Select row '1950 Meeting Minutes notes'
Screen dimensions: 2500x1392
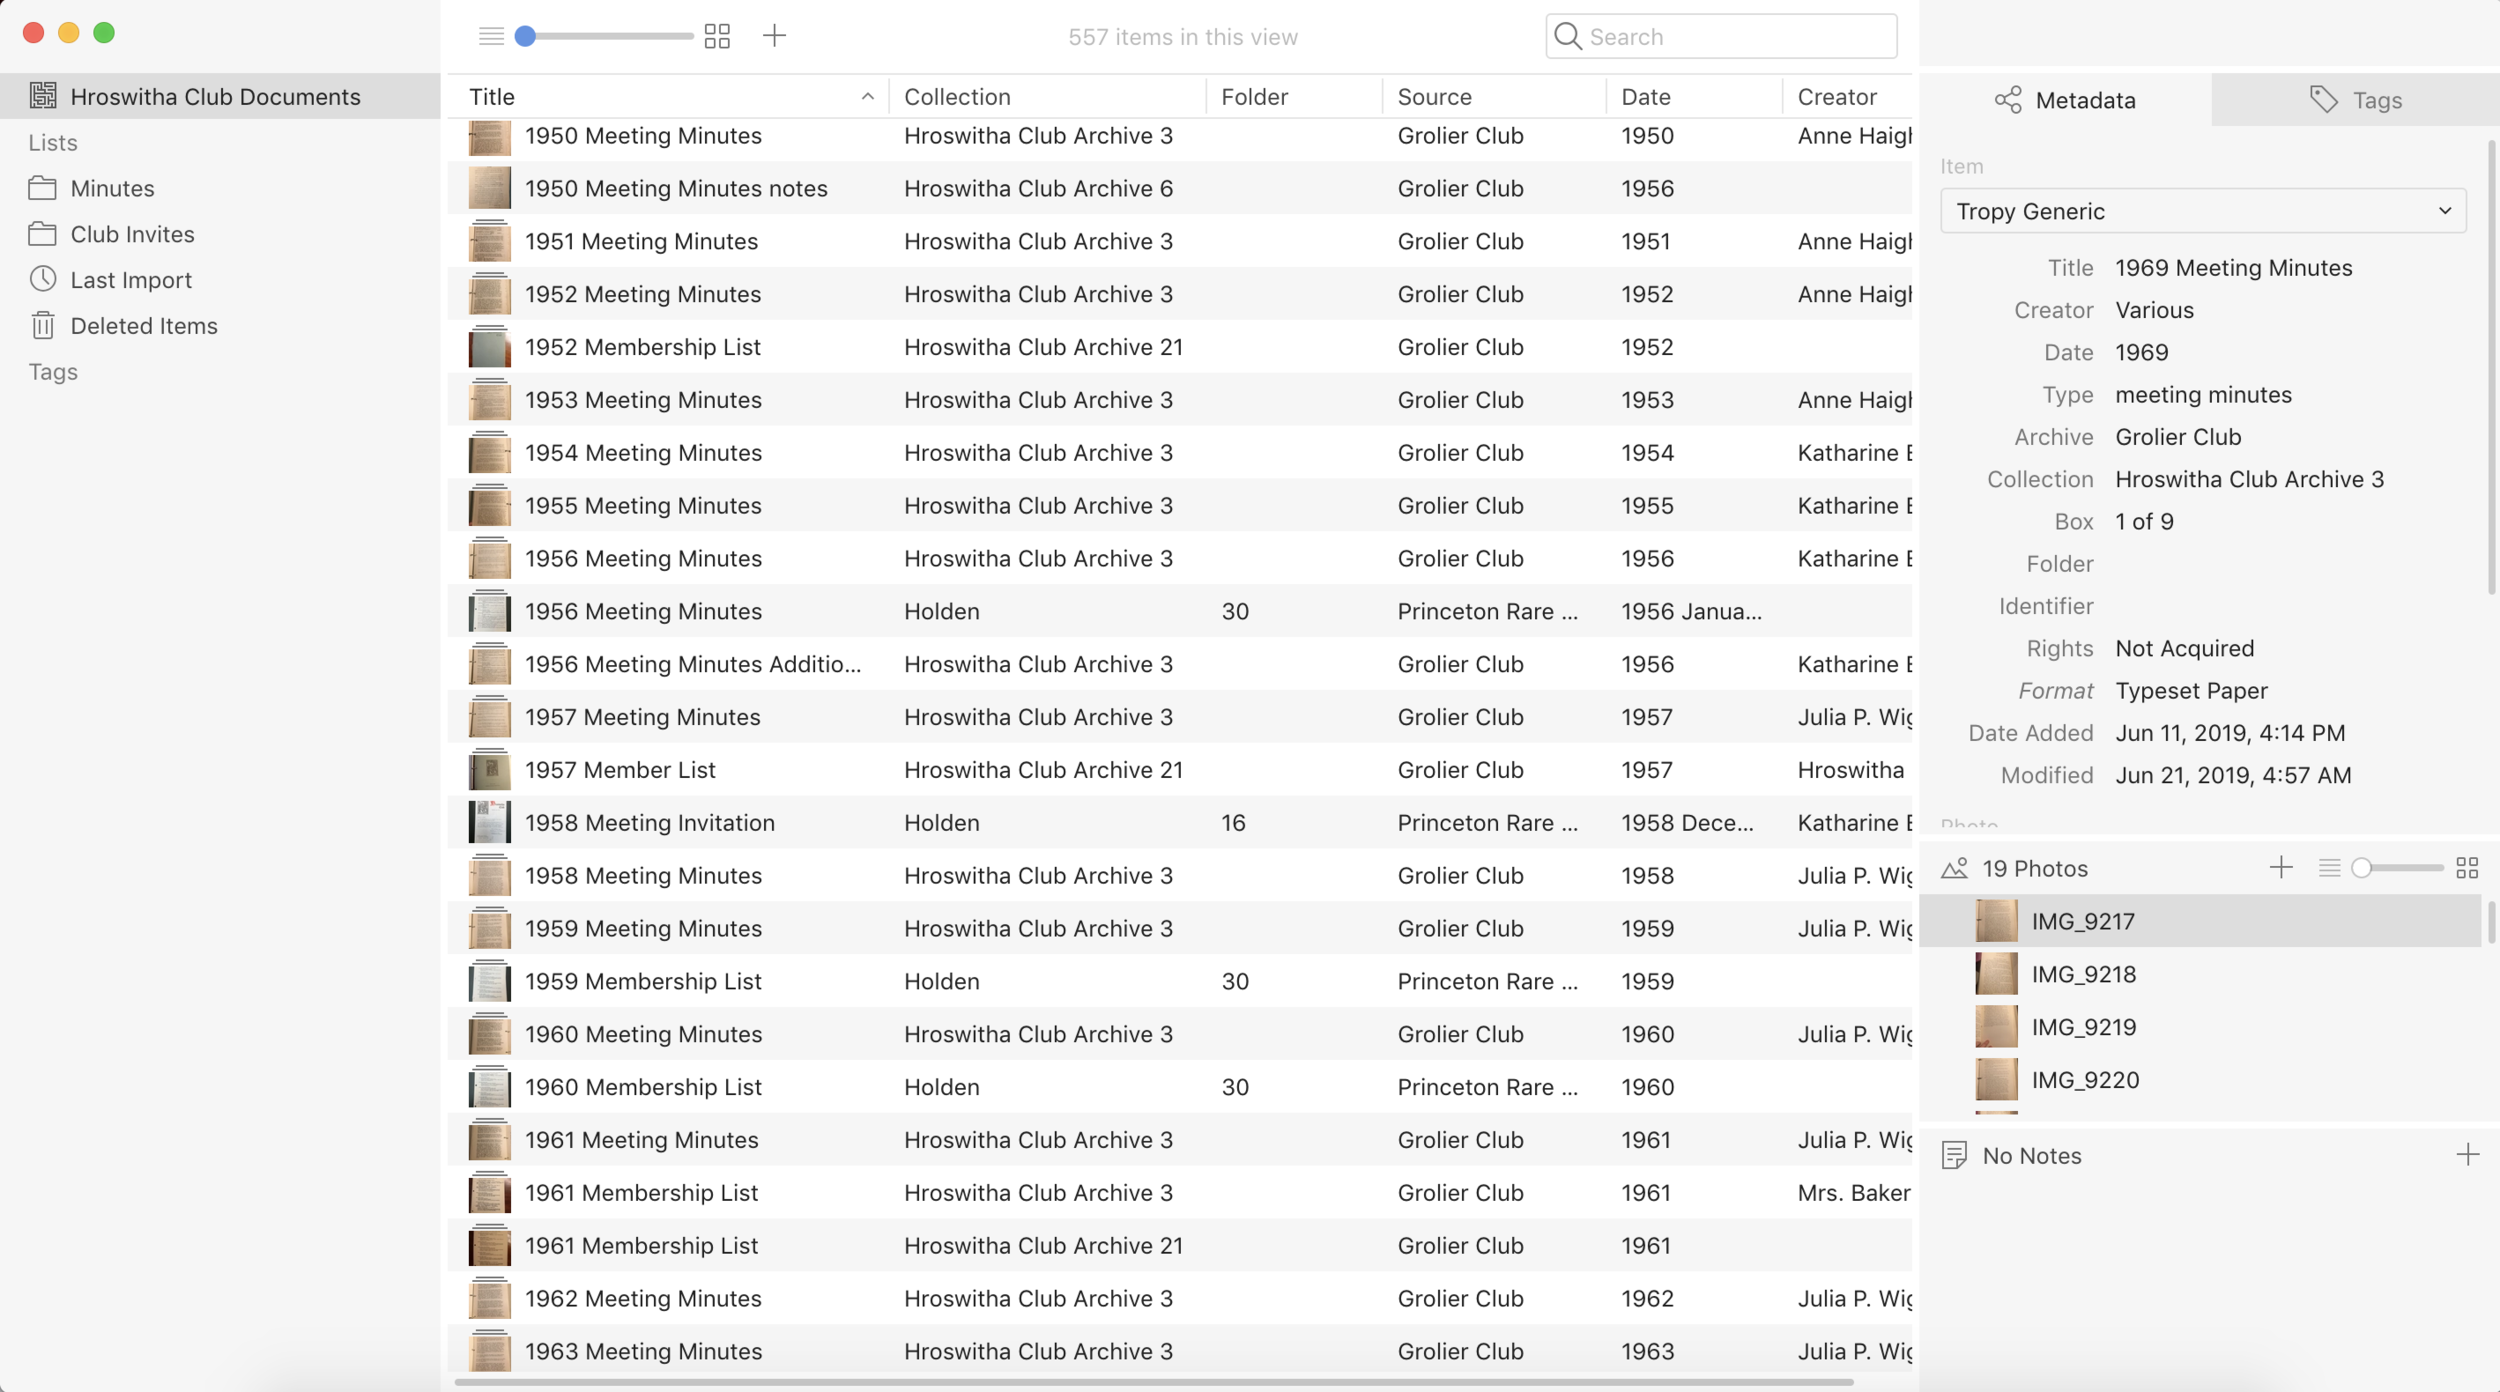pos(1180,188)
